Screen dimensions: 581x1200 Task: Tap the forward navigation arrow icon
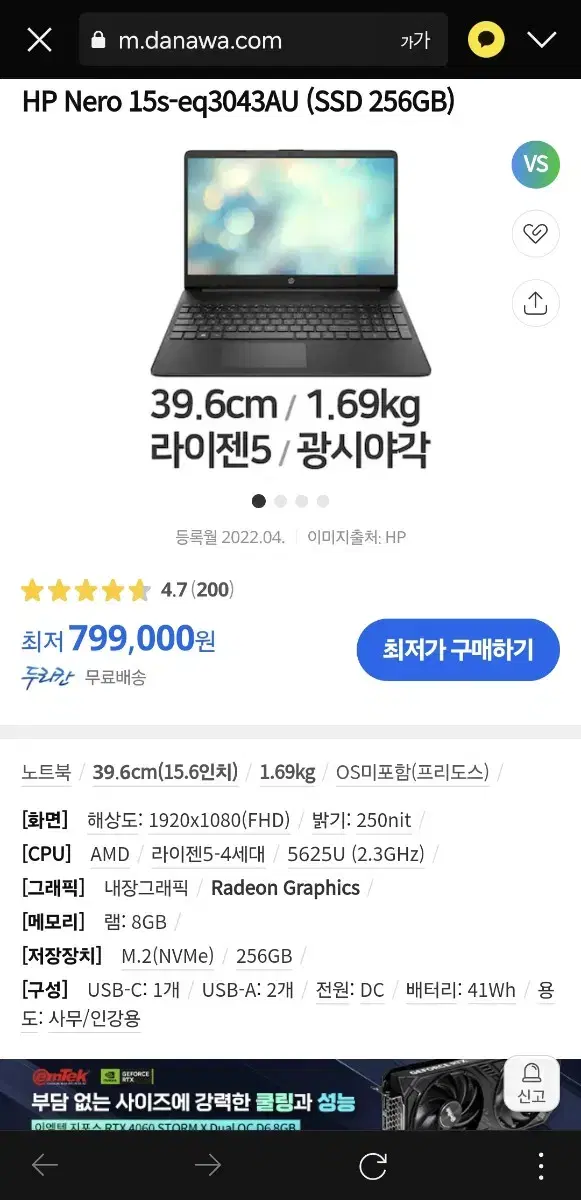(208, 1164)
